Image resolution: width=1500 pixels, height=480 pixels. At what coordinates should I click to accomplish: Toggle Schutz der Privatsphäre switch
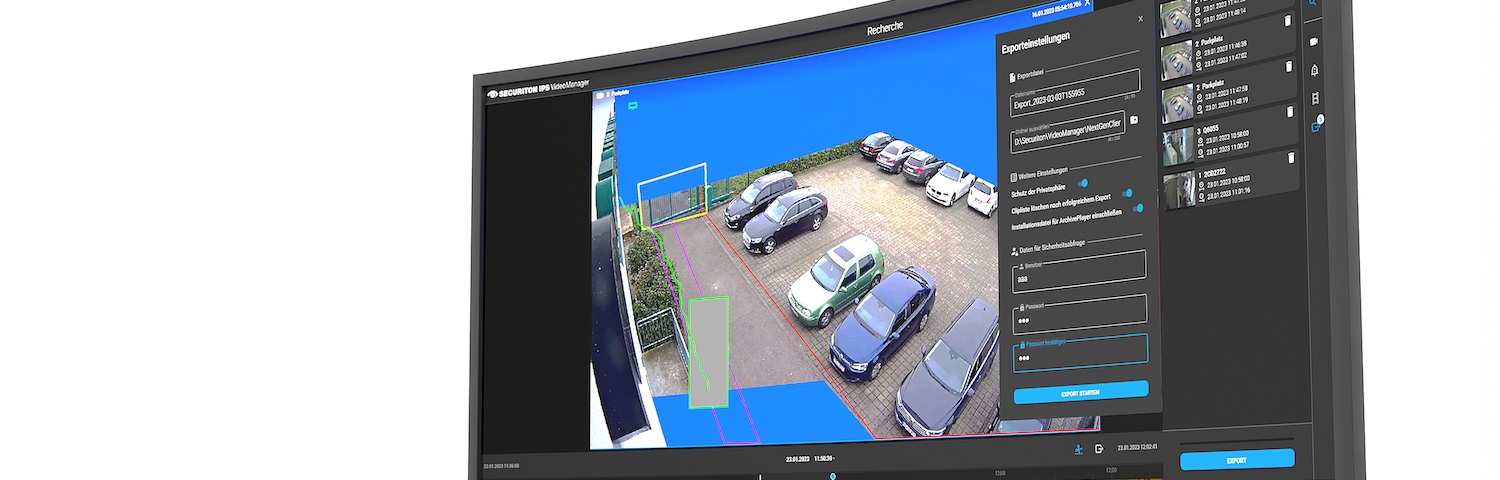(x=1081, y=183)
